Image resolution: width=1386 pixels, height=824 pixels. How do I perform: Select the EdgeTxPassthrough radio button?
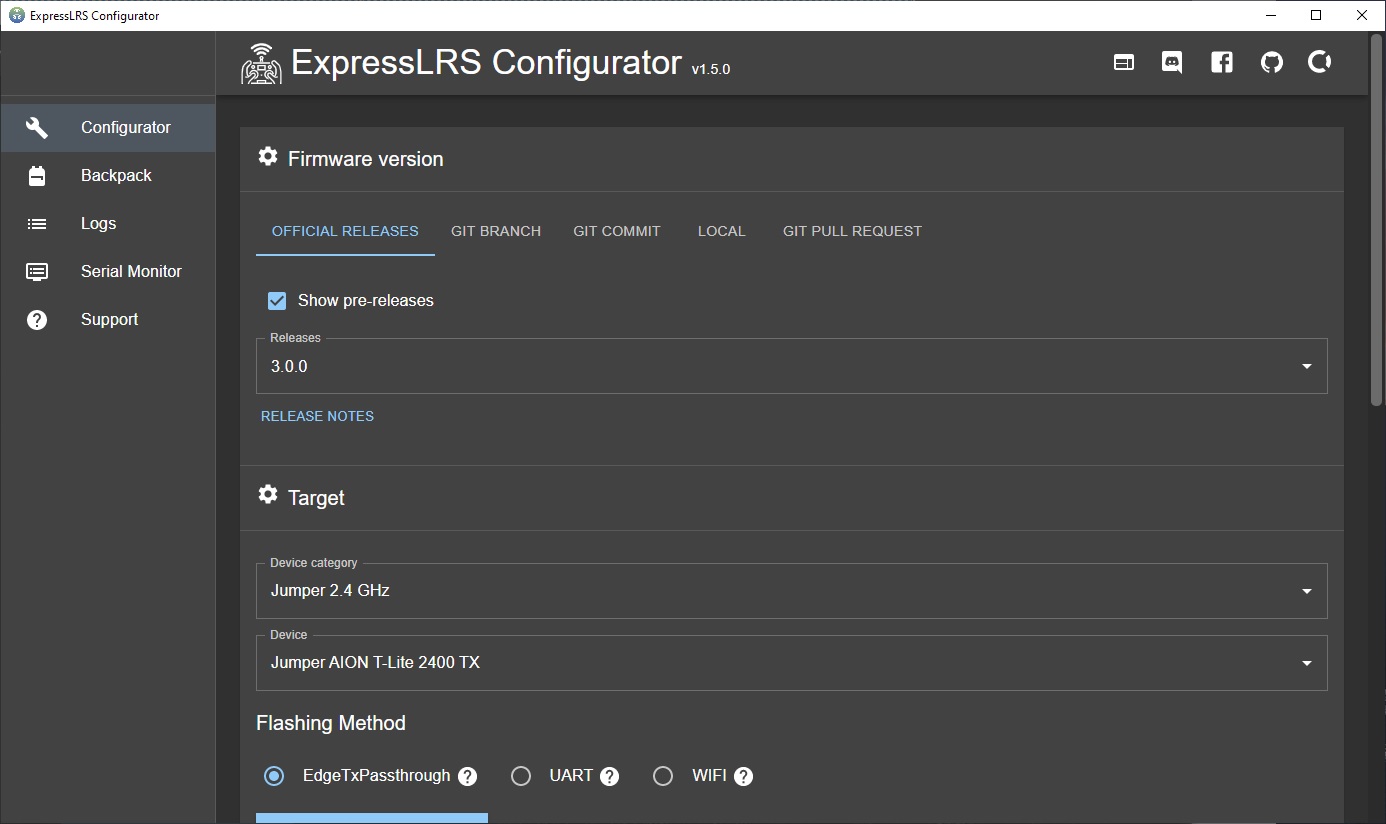(274, 776)
